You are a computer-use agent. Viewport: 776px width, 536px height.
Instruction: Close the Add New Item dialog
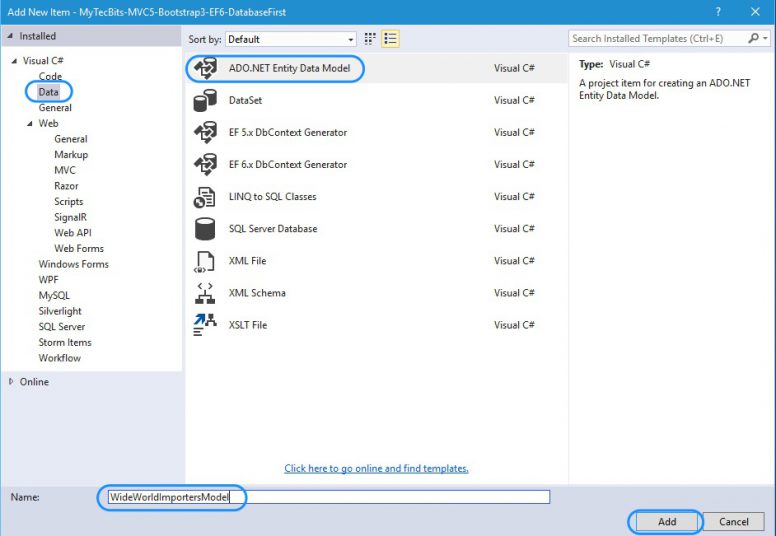point(755,12)
